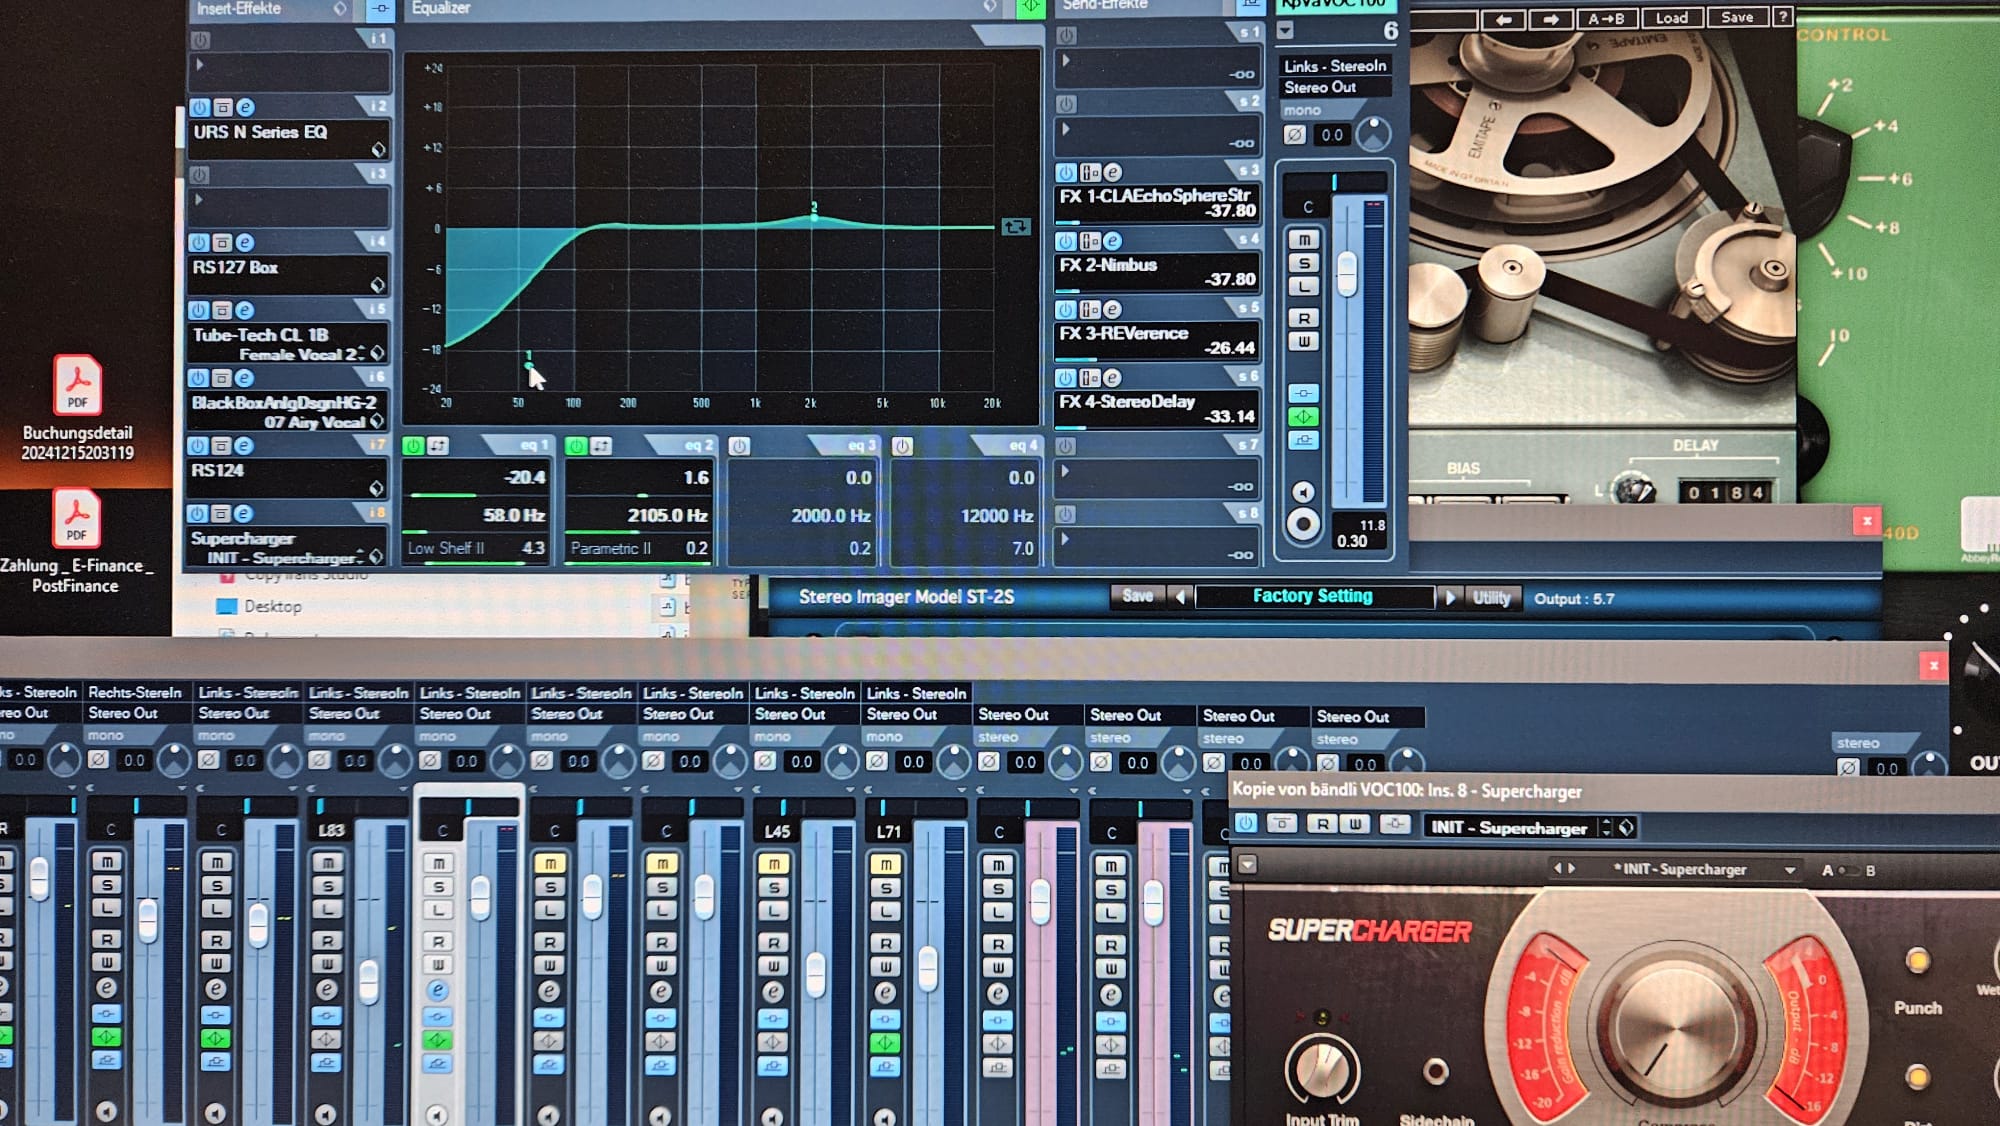
Task: Enable record on channel strip
Action: [x=1303, y=524]
